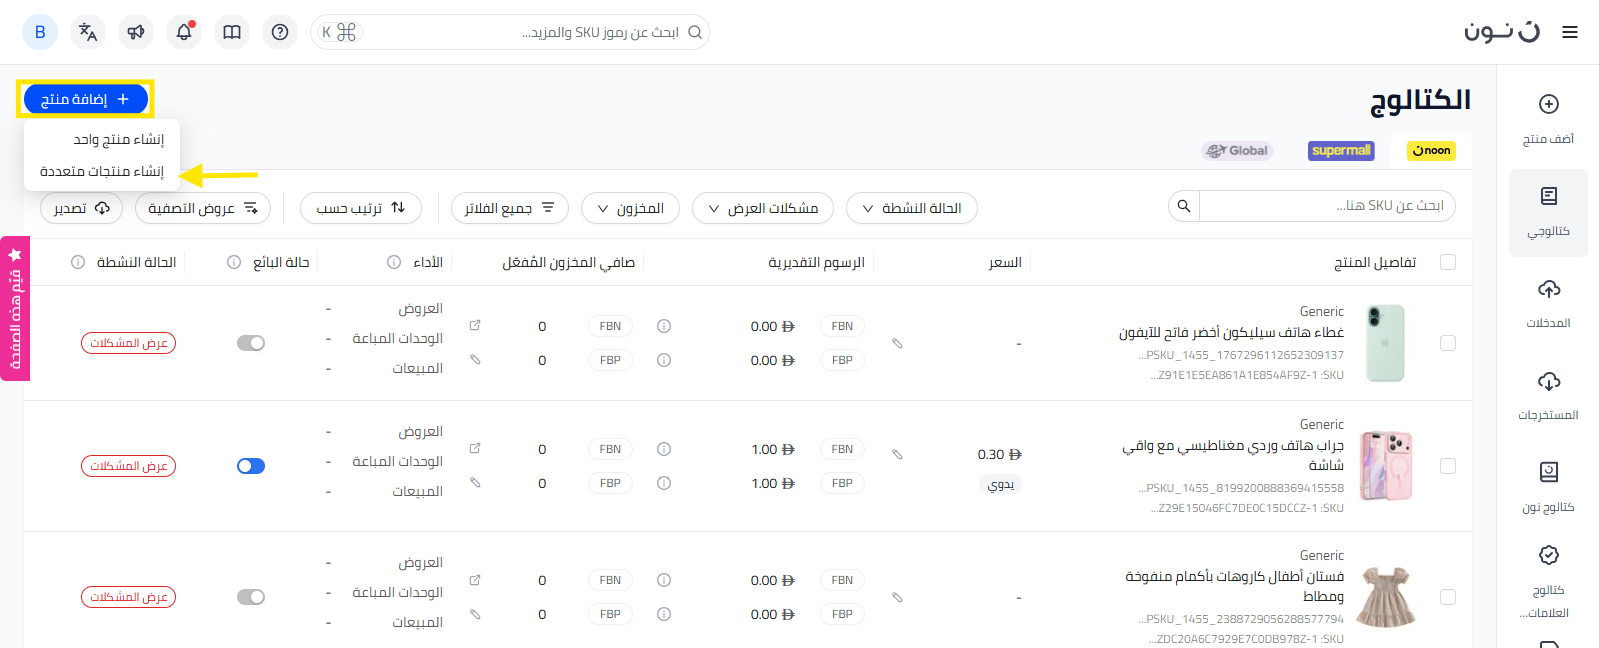Click إضافة منتج add product button
The image size is (1599, 648).
(86, 99)
